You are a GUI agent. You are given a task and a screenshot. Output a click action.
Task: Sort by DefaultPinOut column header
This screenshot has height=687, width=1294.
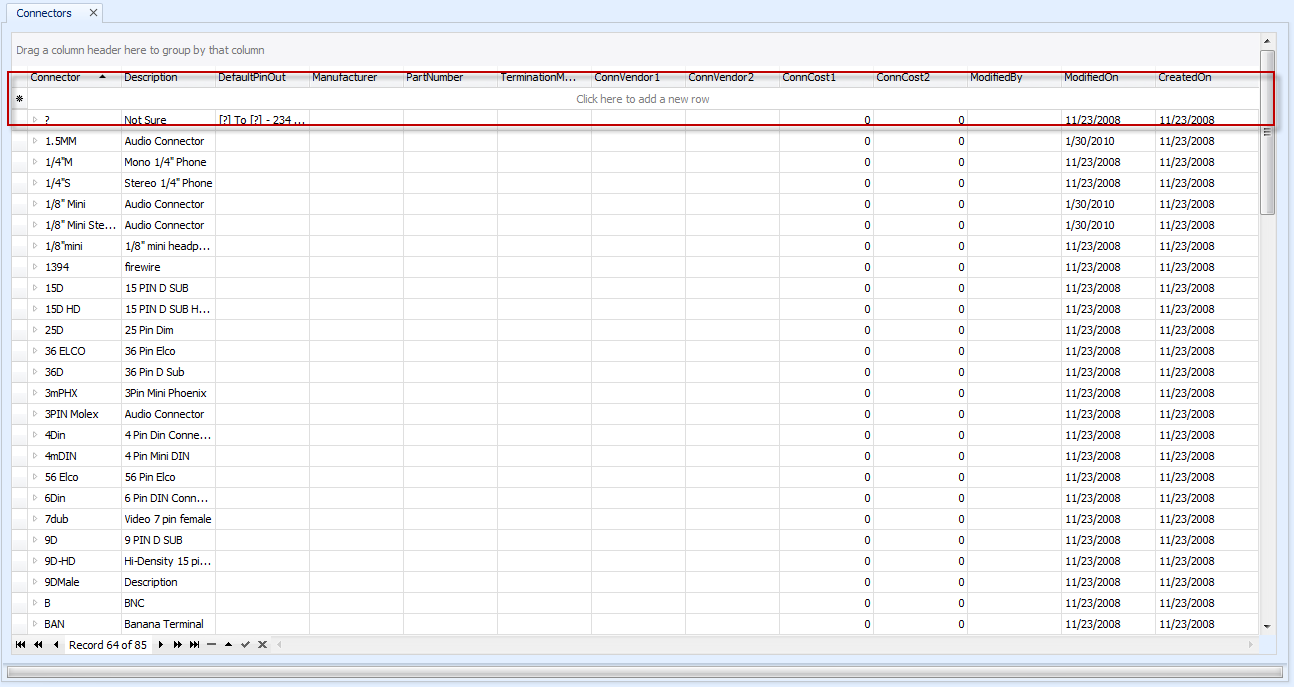[262, 77]
